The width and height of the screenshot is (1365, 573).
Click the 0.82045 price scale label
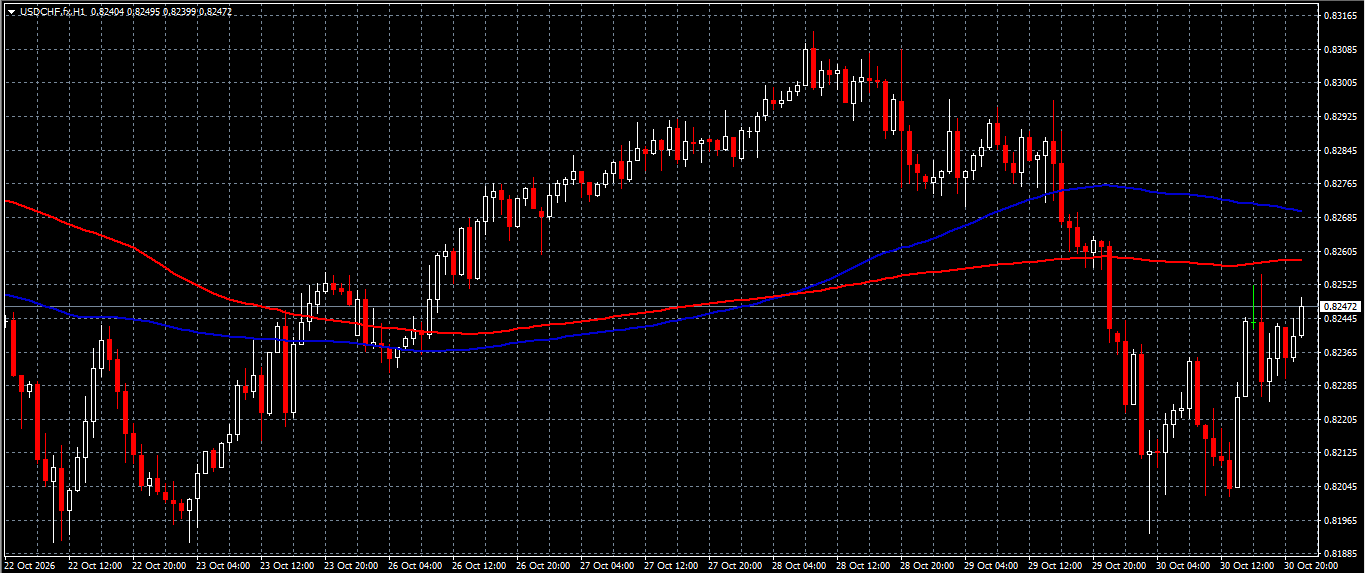1340,486
